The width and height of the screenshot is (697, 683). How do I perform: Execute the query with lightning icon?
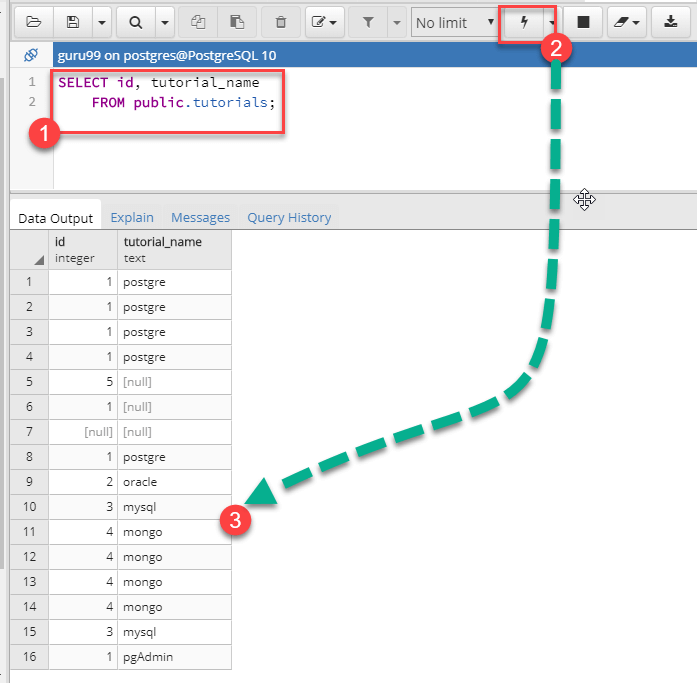tap(522, 21)
